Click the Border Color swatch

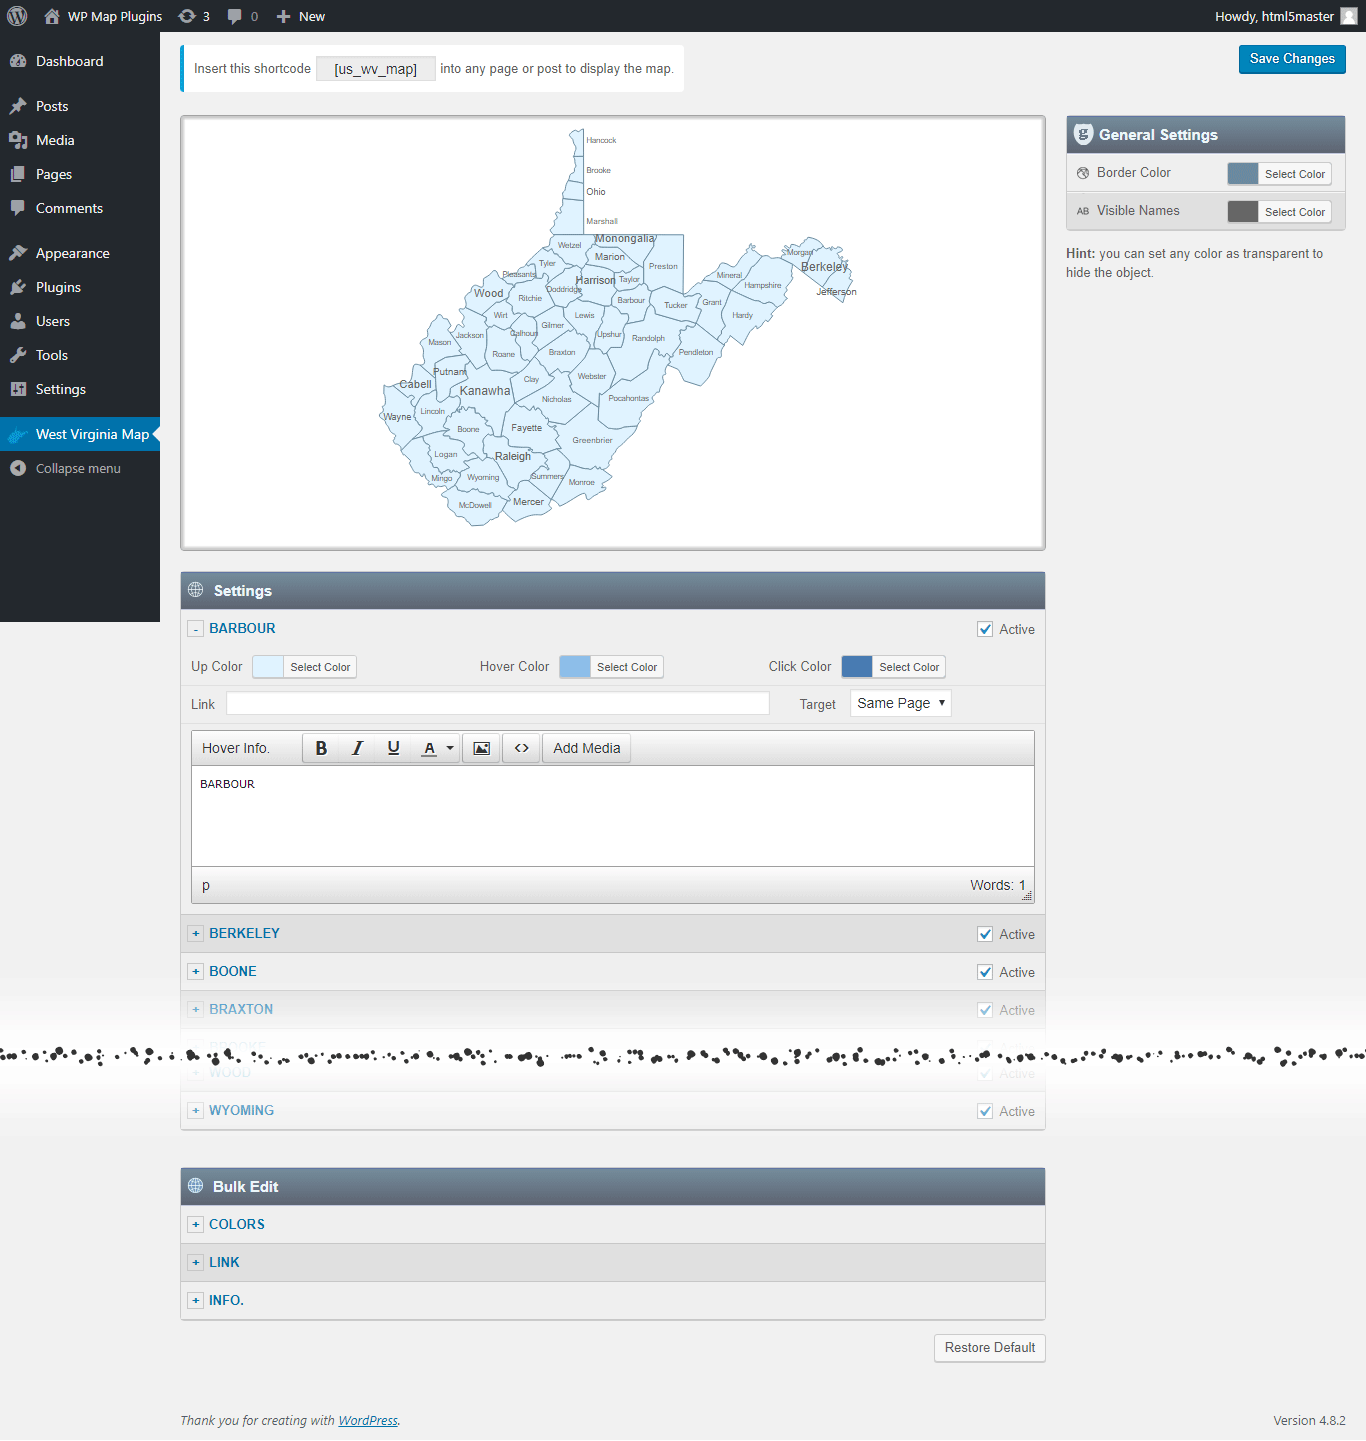[1243, 174]
